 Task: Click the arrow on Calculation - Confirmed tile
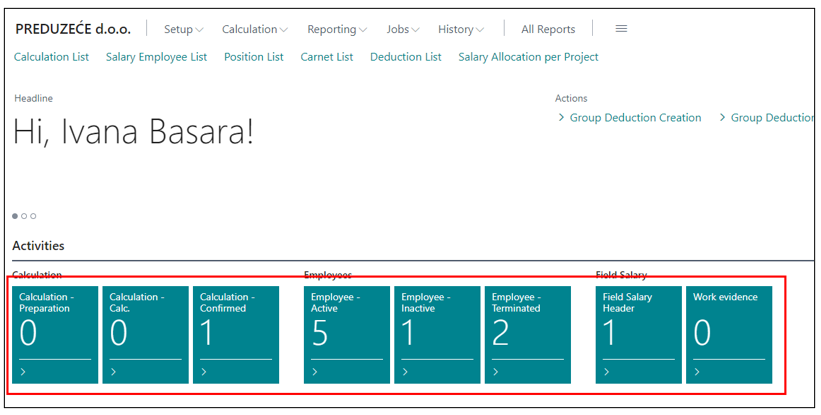[204, 372]
